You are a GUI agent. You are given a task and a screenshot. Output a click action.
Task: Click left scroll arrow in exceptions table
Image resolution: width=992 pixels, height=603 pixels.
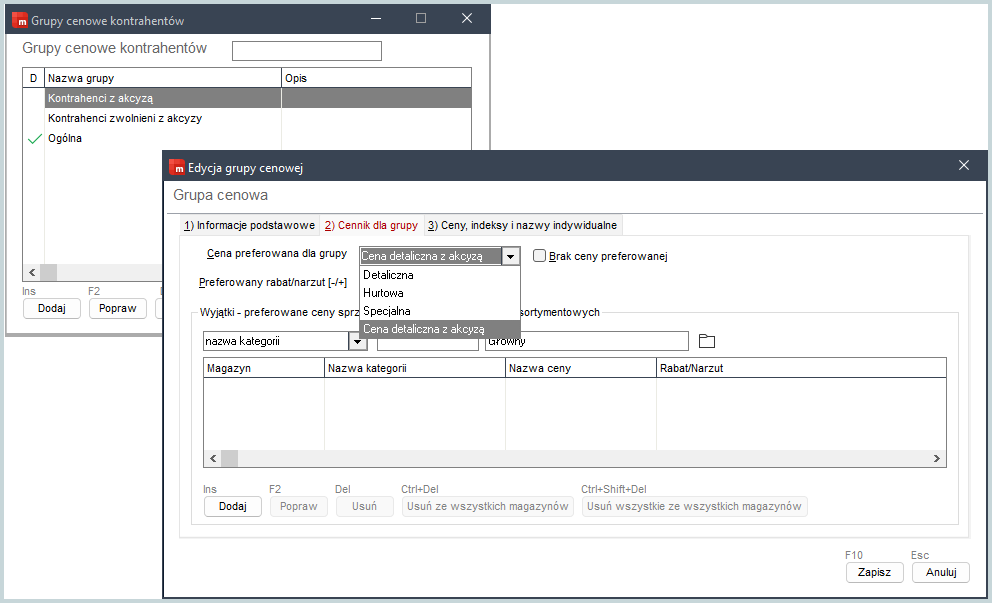(x=213, y=458)
